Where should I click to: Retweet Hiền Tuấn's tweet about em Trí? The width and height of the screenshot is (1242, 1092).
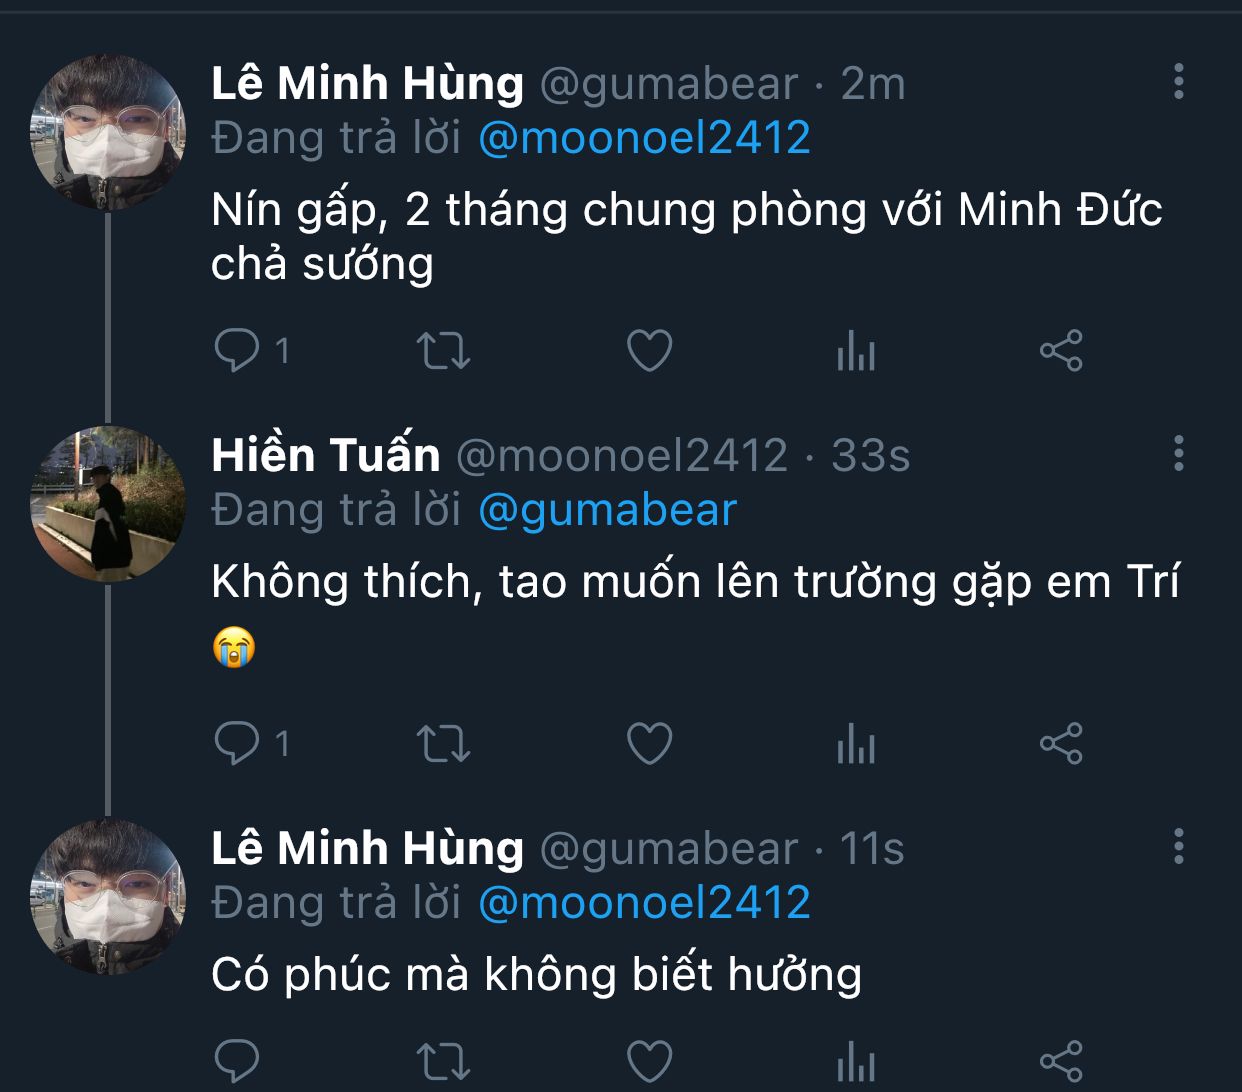tap(442, 743)
